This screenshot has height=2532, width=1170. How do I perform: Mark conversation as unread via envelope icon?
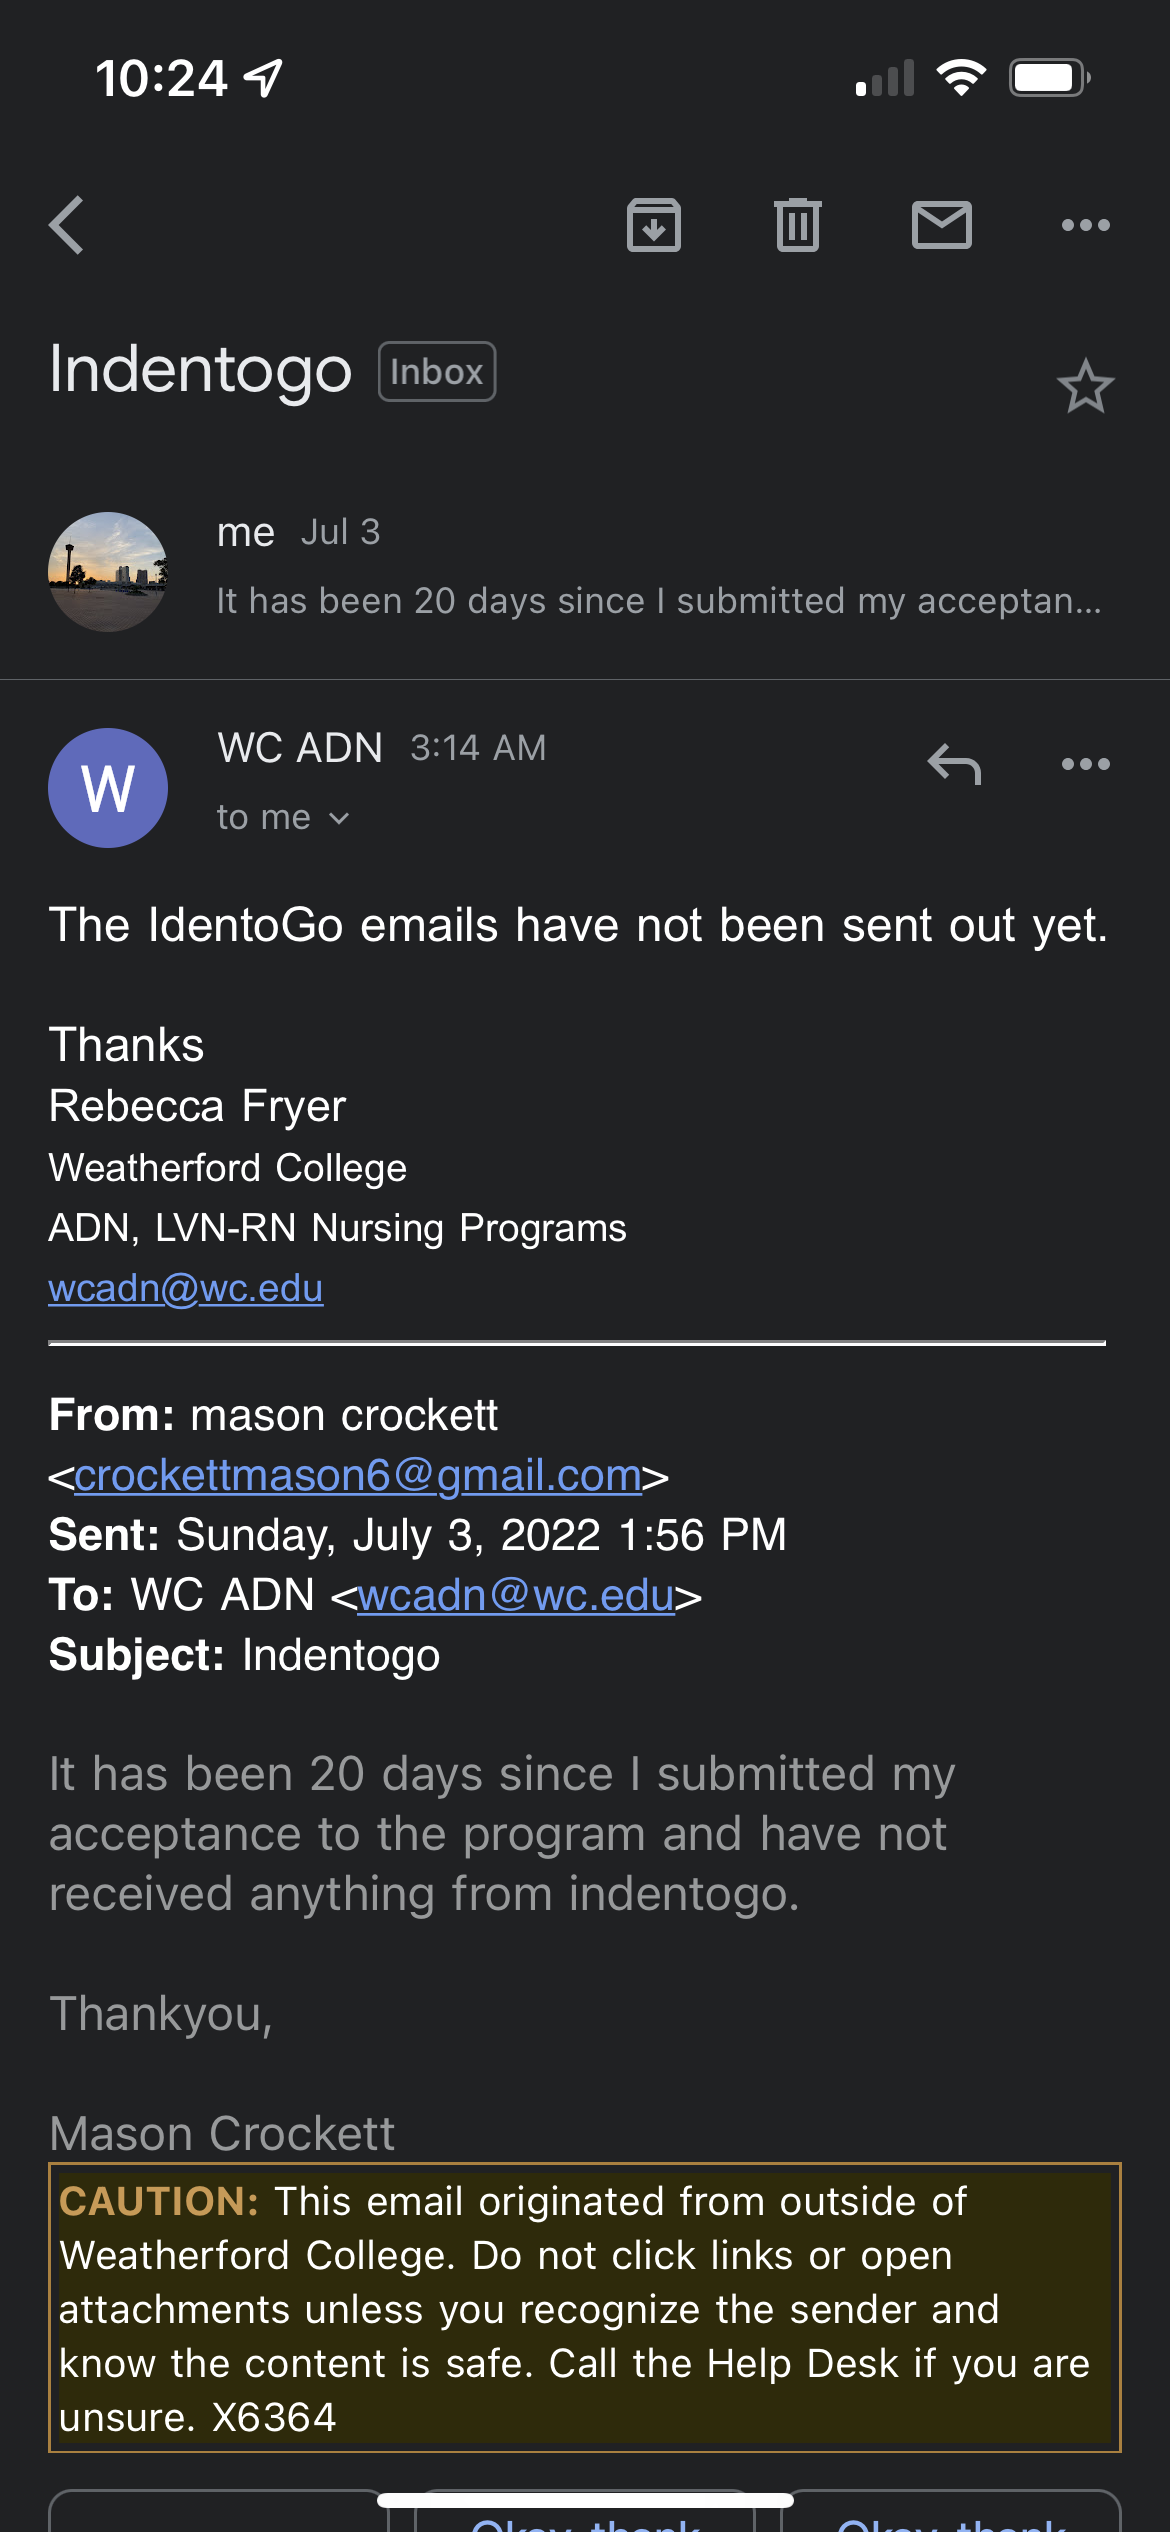tap(942, 225)
